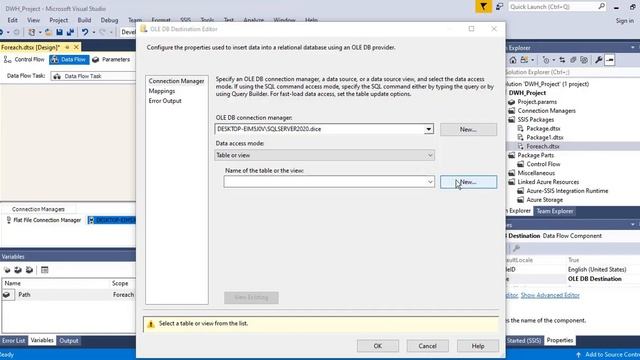Image resolution: width=640 pixels, height=360 pixels.
Task: Switch to the Control Flow tab
Action: tap(24, 60)
